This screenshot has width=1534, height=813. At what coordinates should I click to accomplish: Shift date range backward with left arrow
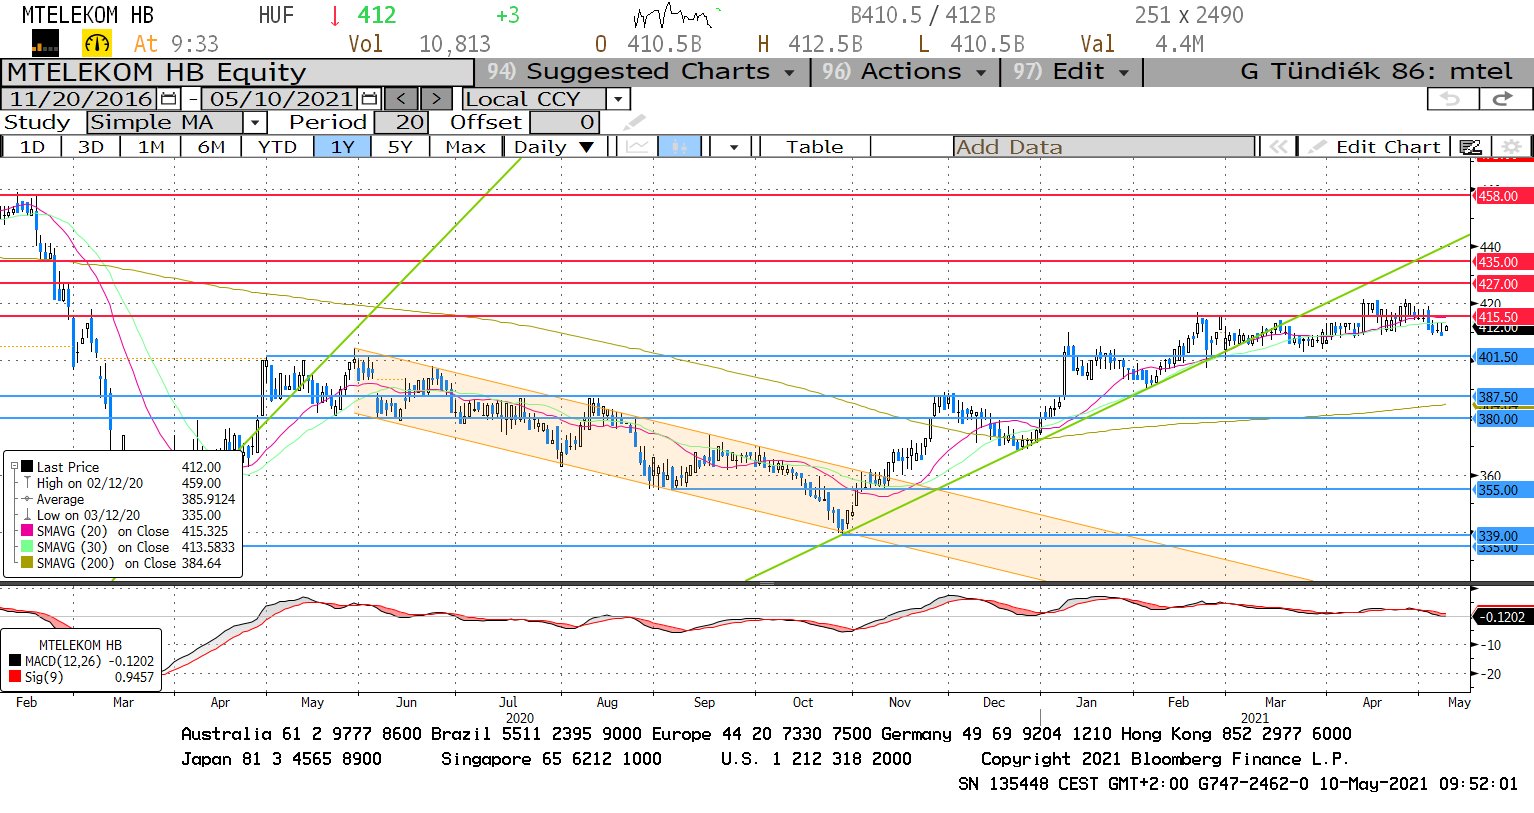401,99
